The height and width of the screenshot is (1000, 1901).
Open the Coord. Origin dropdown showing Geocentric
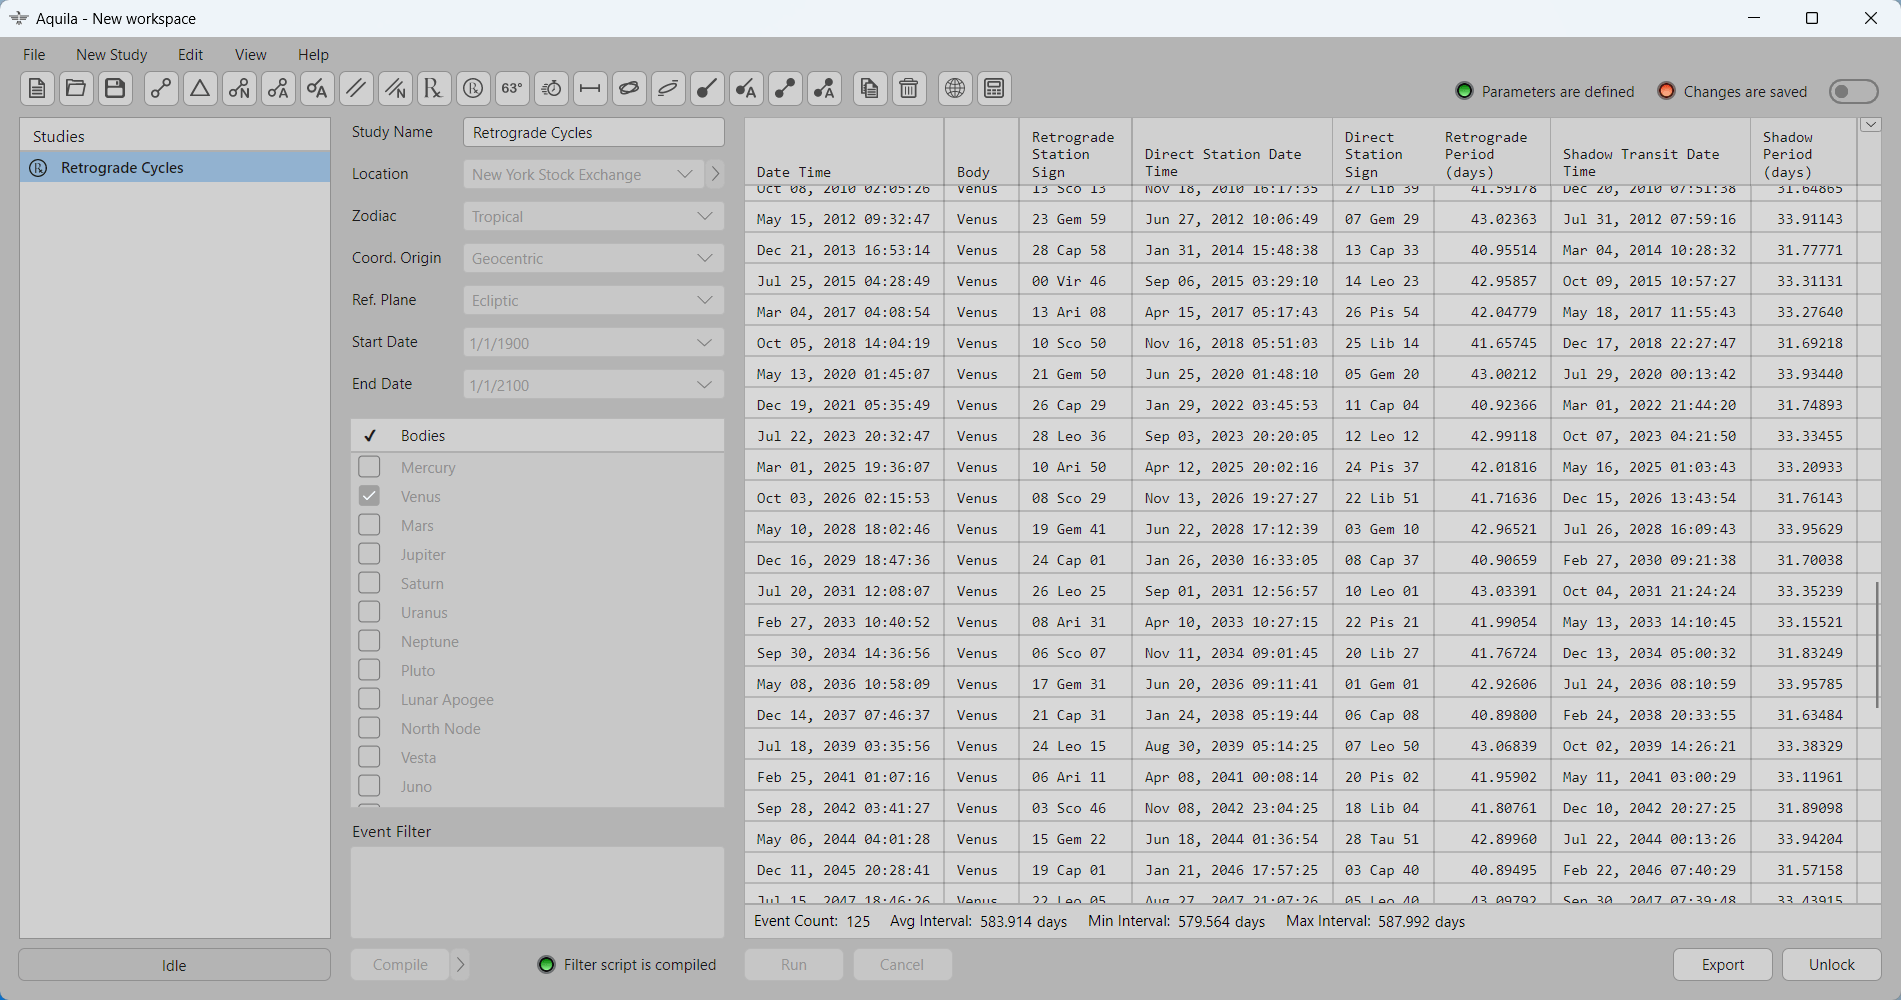[x=593, y=258]
